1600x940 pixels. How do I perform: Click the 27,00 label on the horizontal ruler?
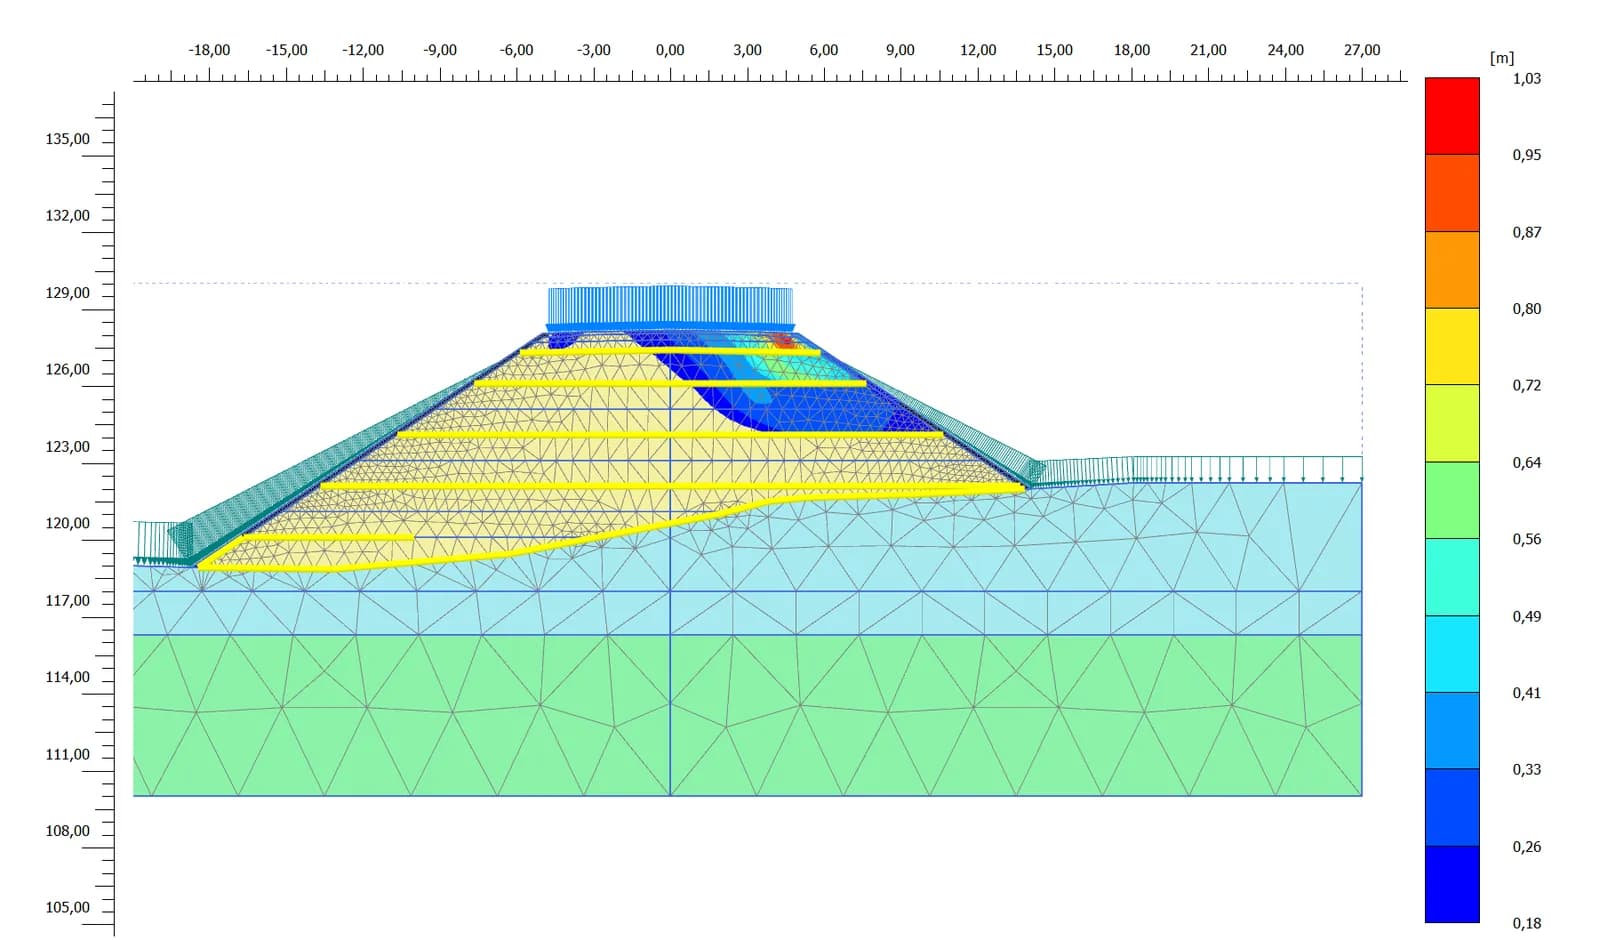(x=1362, y=50)
